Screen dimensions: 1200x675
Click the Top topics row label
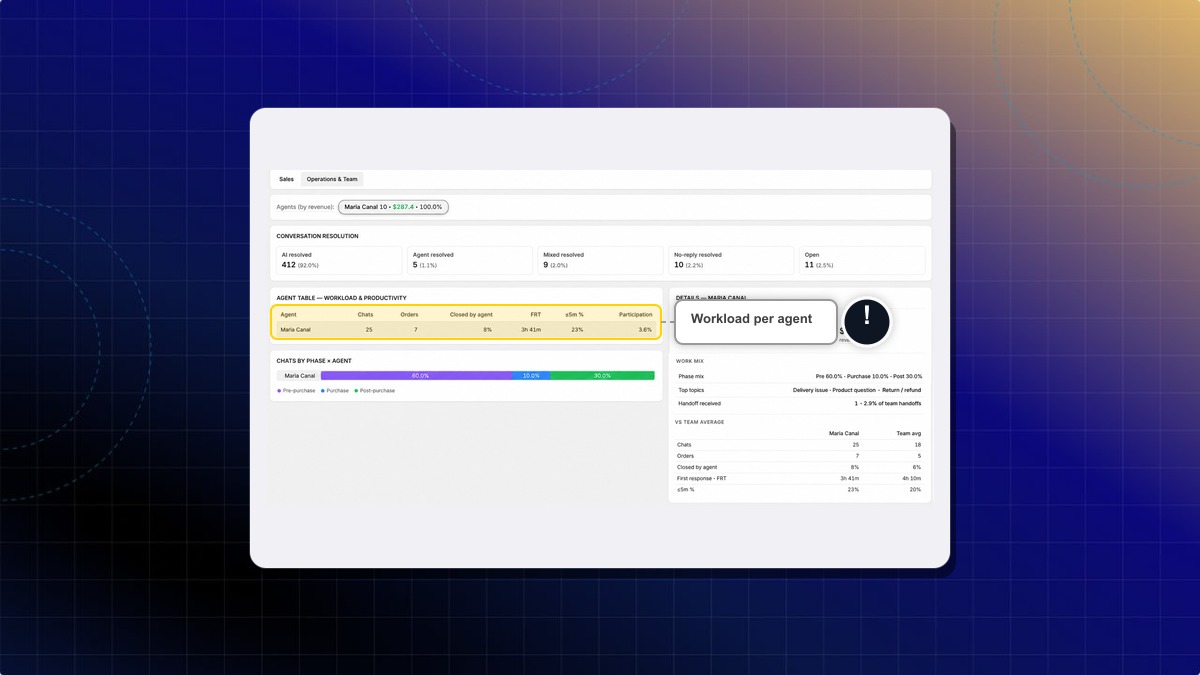tap(690, 390)
